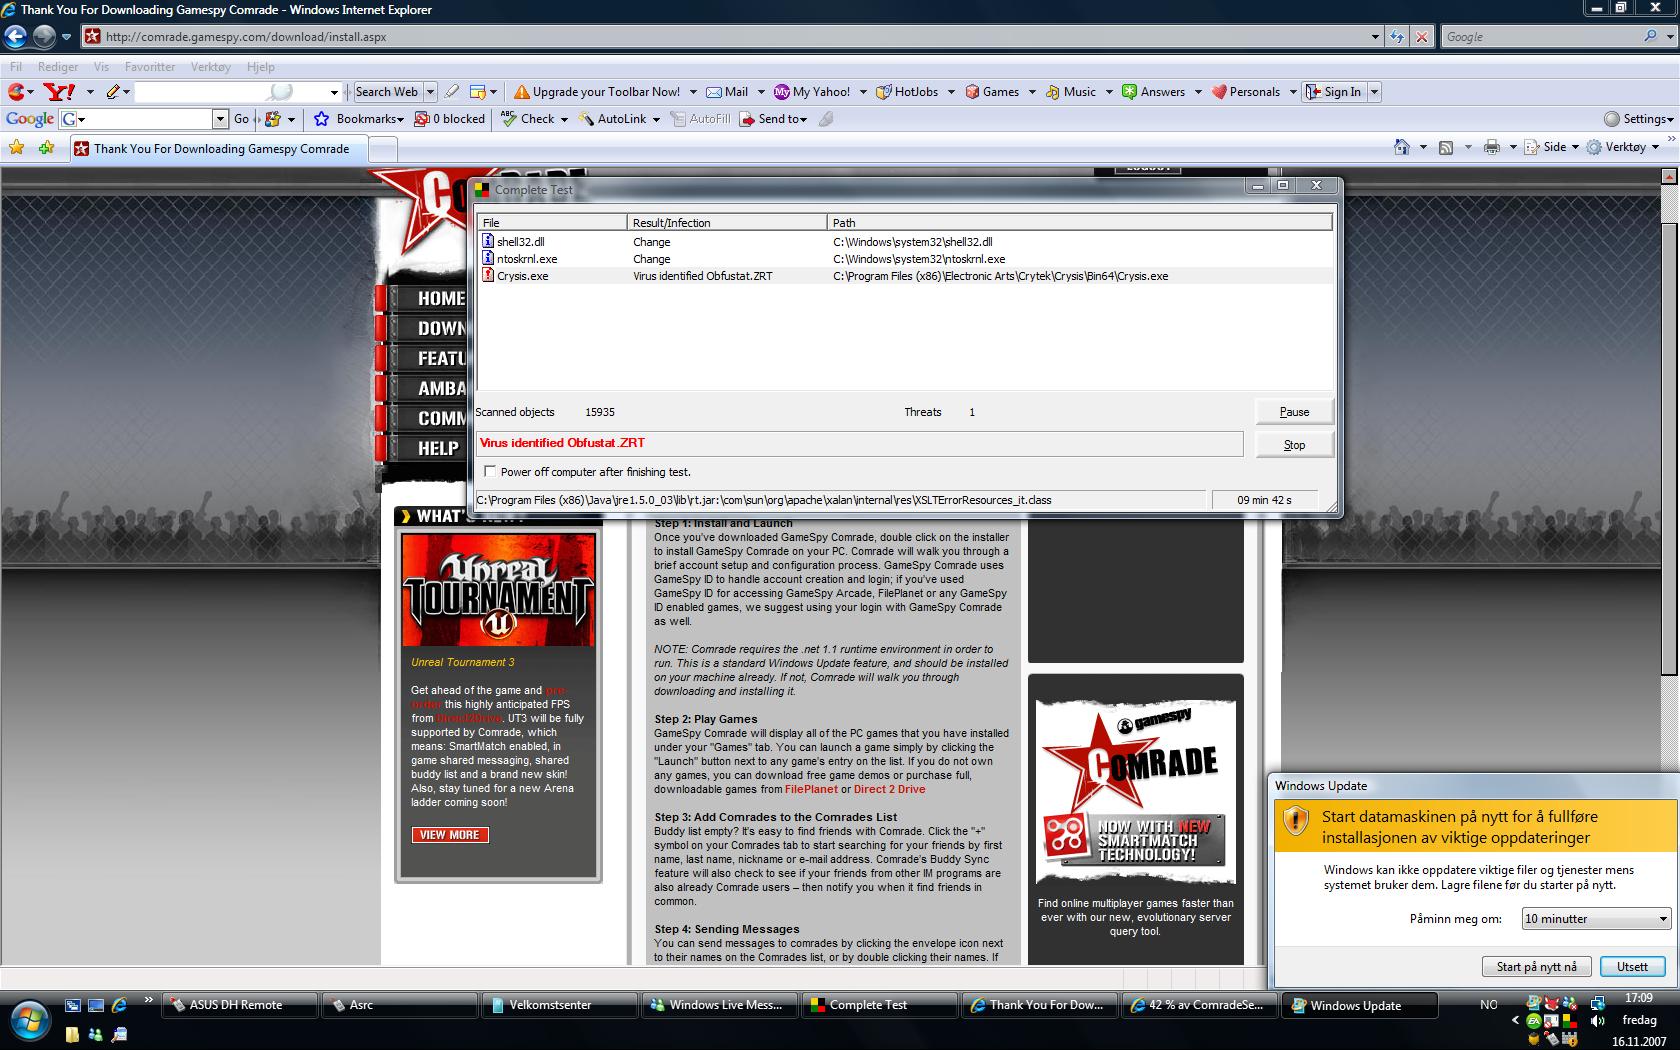Viewport: 1680px width, 1050px height.
Task: Open Answers from the Yahoo toolbar
Action: 1153,92
